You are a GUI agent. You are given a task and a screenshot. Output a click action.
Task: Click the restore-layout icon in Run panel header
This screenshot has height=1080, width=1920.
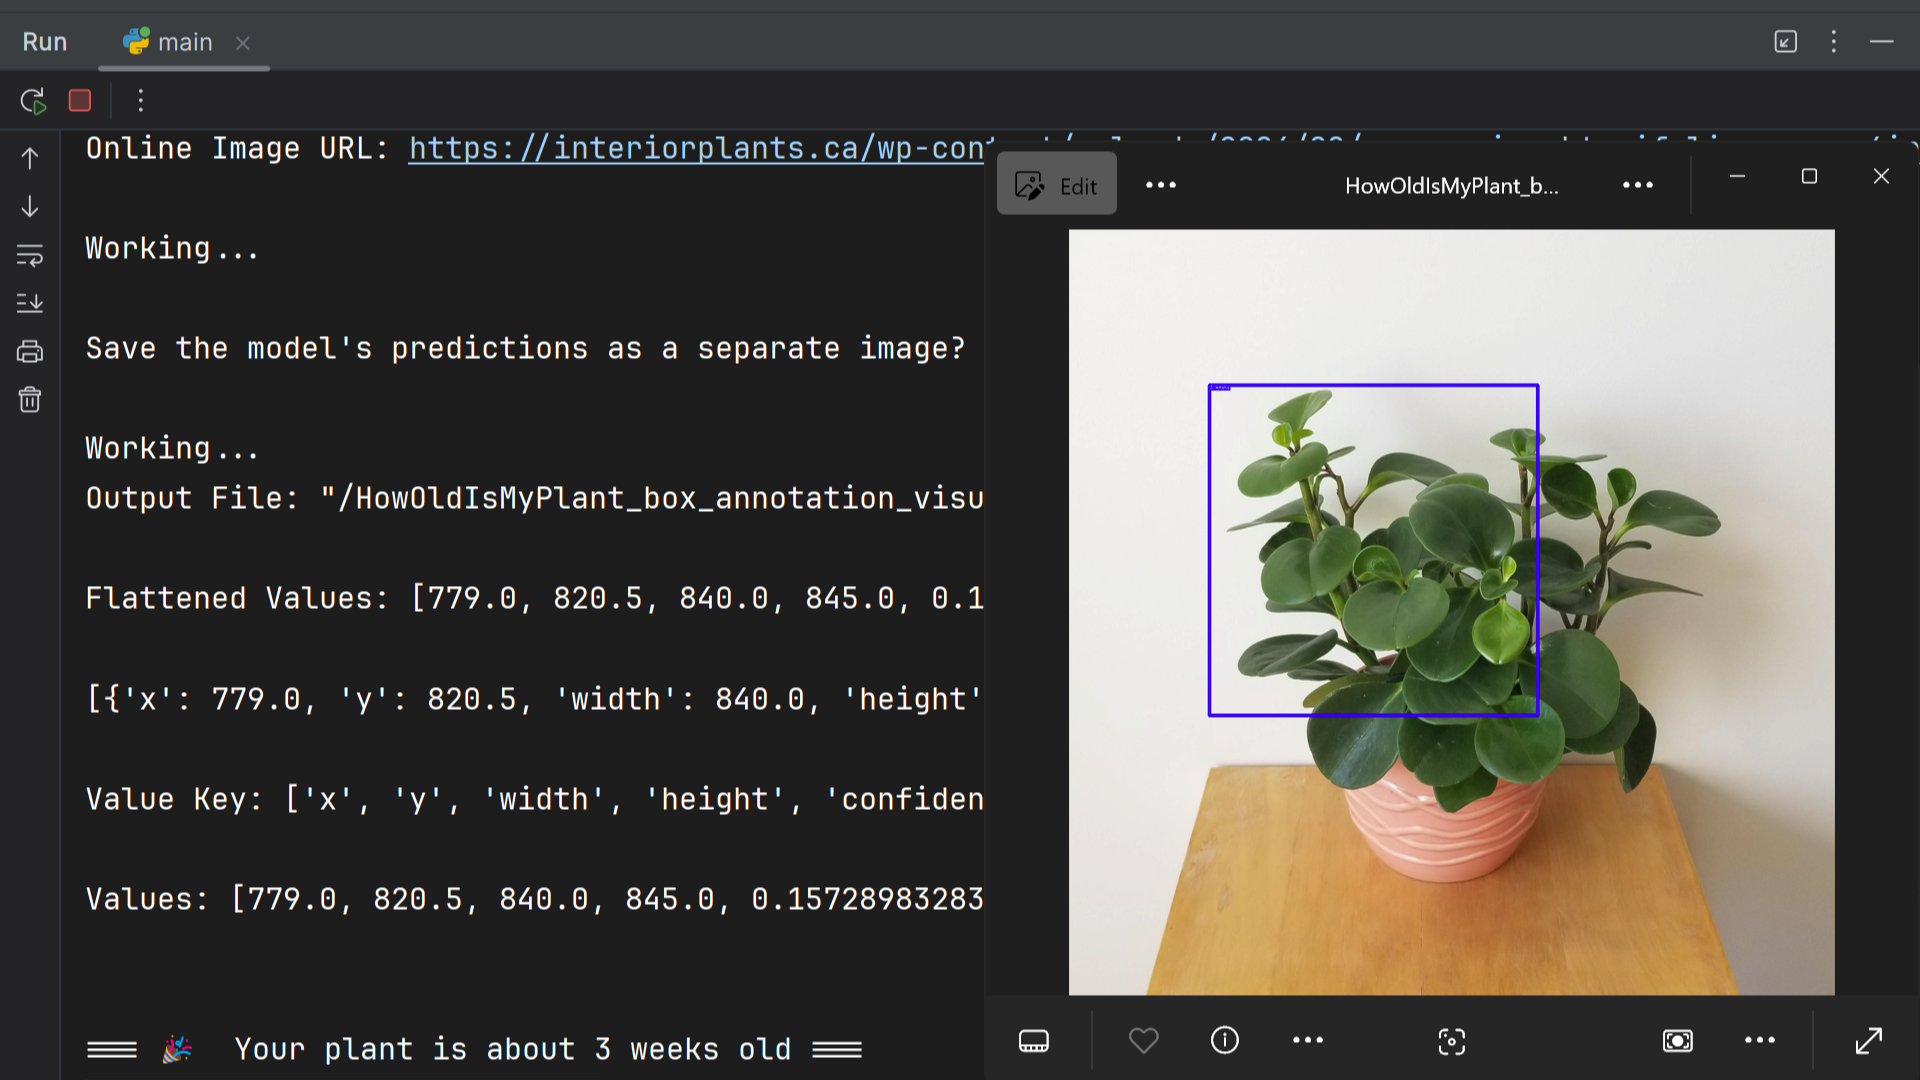pyautogui.click(x=1786, y=42)
